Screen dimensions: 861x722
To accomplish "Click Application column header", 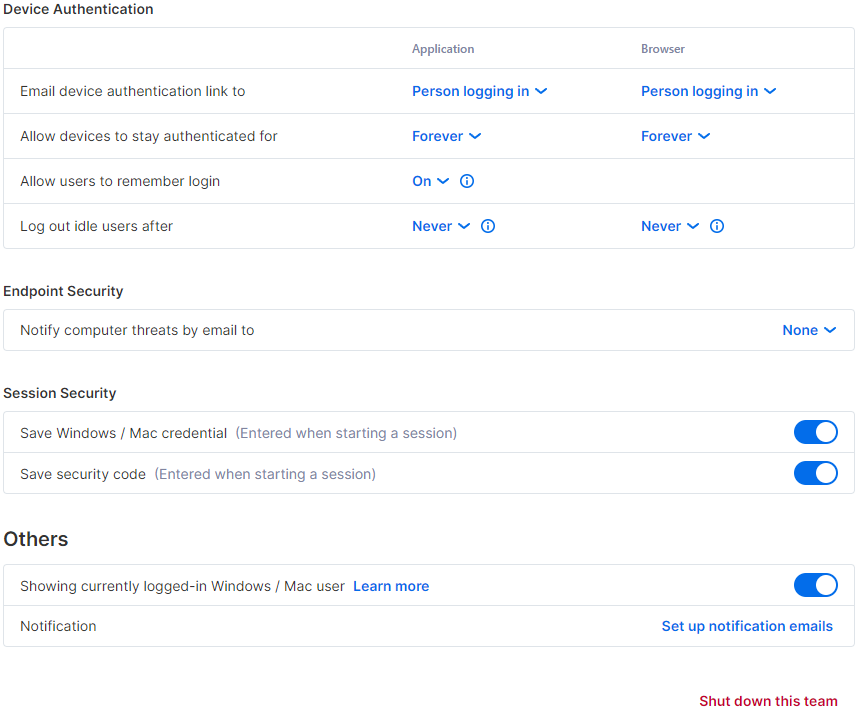I will tap(443, 49).
